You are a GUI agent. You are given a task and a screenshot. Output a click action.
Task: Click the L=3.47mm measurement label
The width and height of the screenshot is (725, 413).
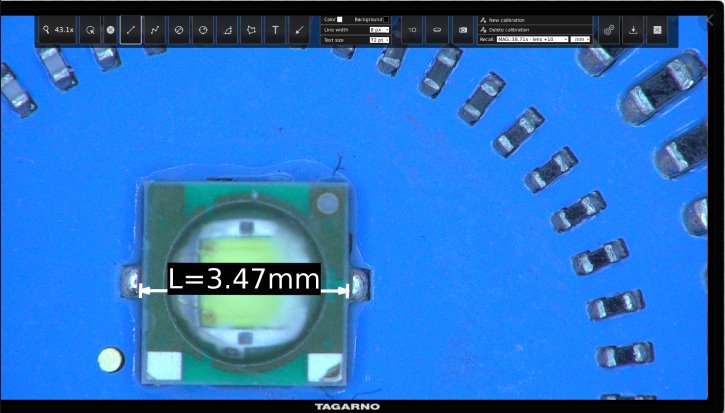[x=243, y=279]
